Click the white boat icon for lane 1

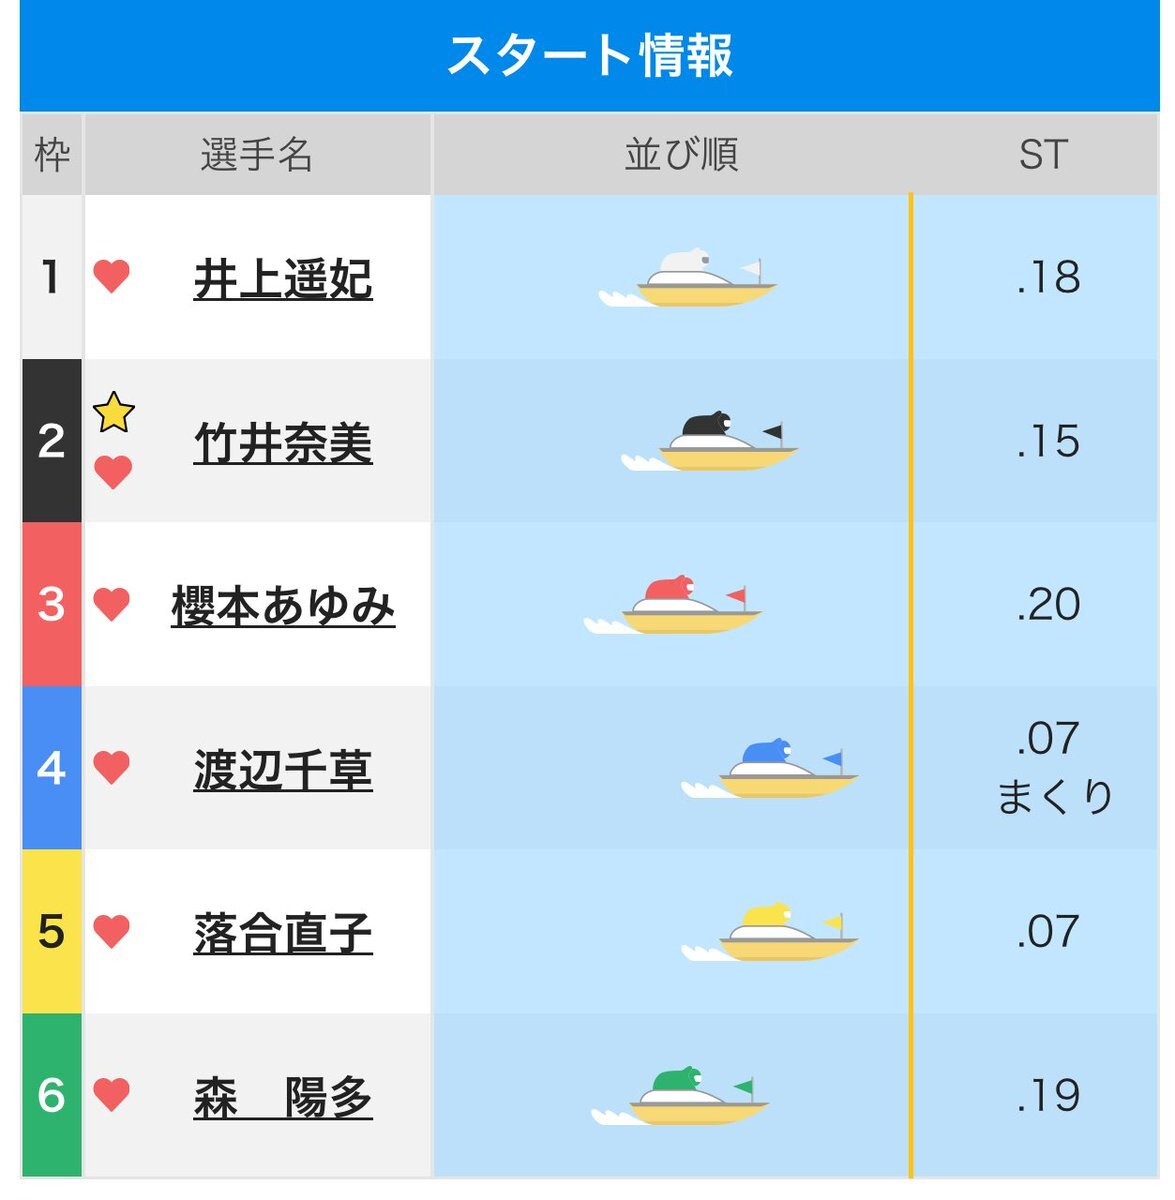(688, 279)
